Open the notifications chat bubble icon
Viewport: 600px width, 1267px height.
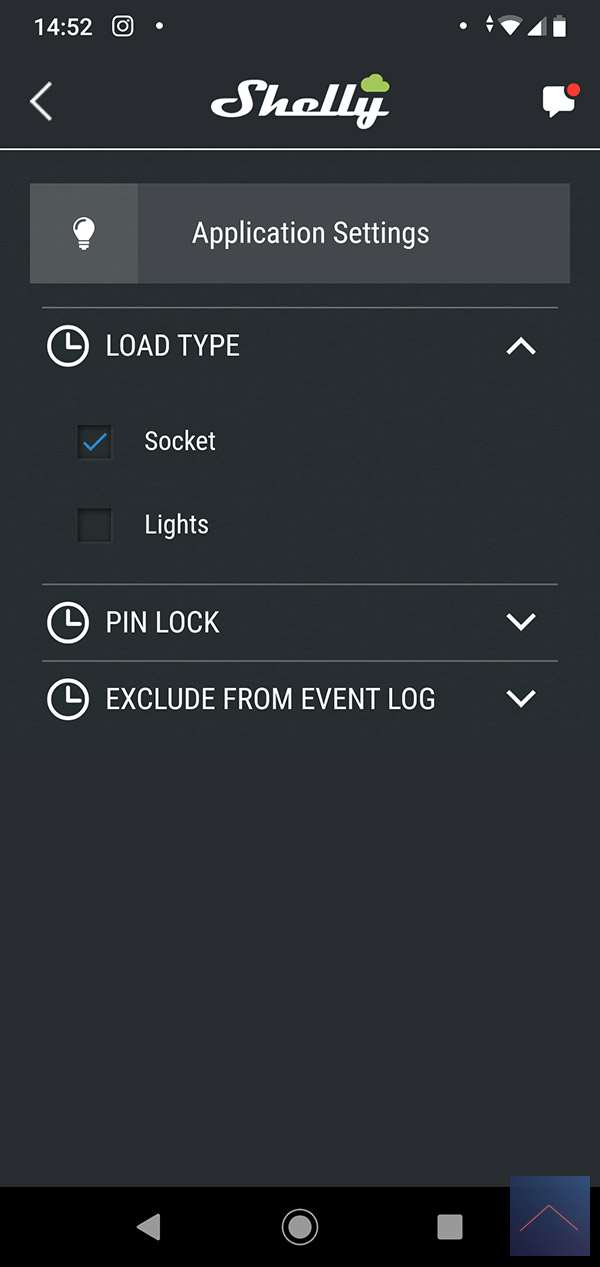(x=559, y=101)
